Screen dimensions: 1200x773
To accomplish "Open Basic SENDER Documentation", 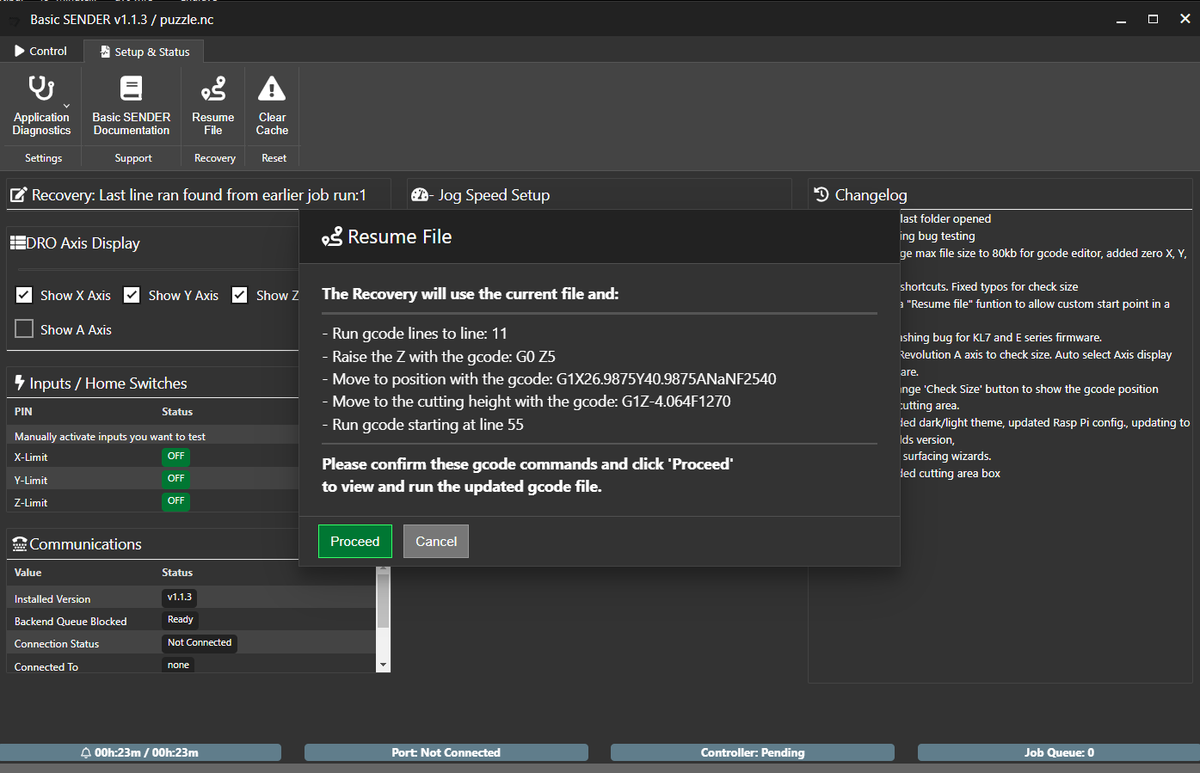I will point(131,88).
